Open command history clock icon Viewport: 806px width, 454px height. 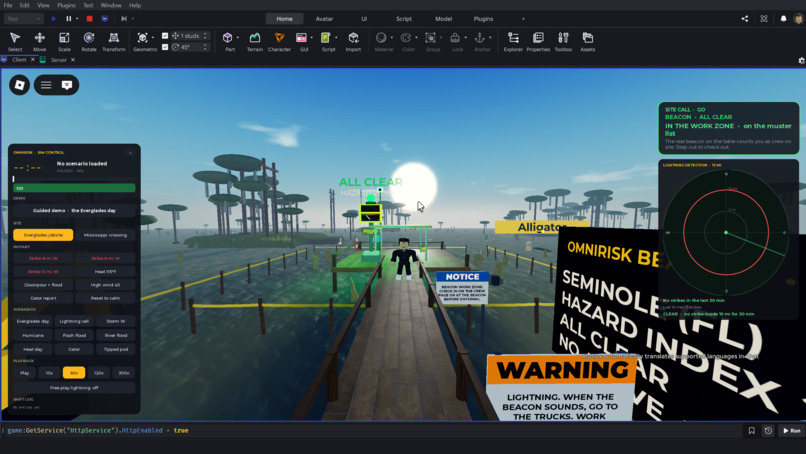768,430
